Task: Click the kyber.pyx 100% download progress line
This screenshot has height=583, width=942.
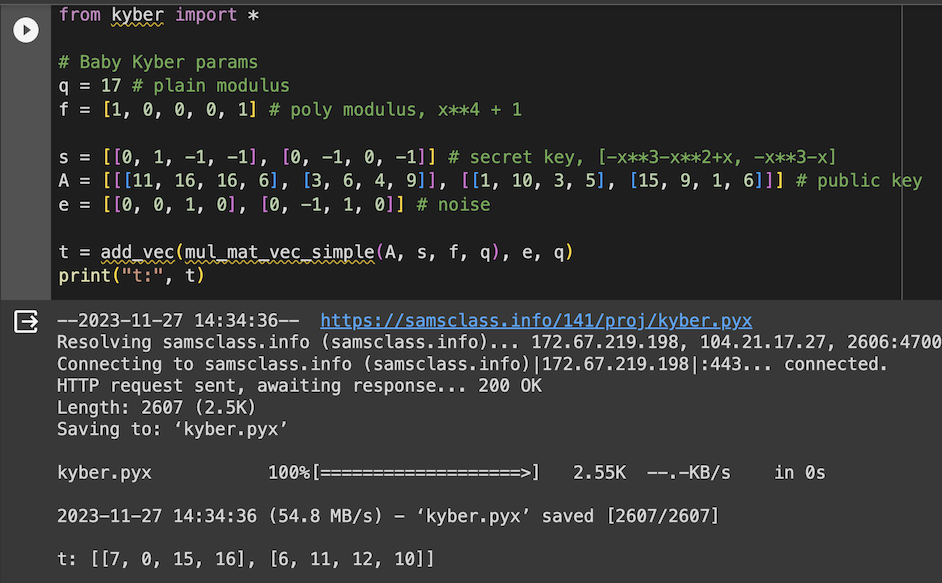Action: tap(441, 473)
